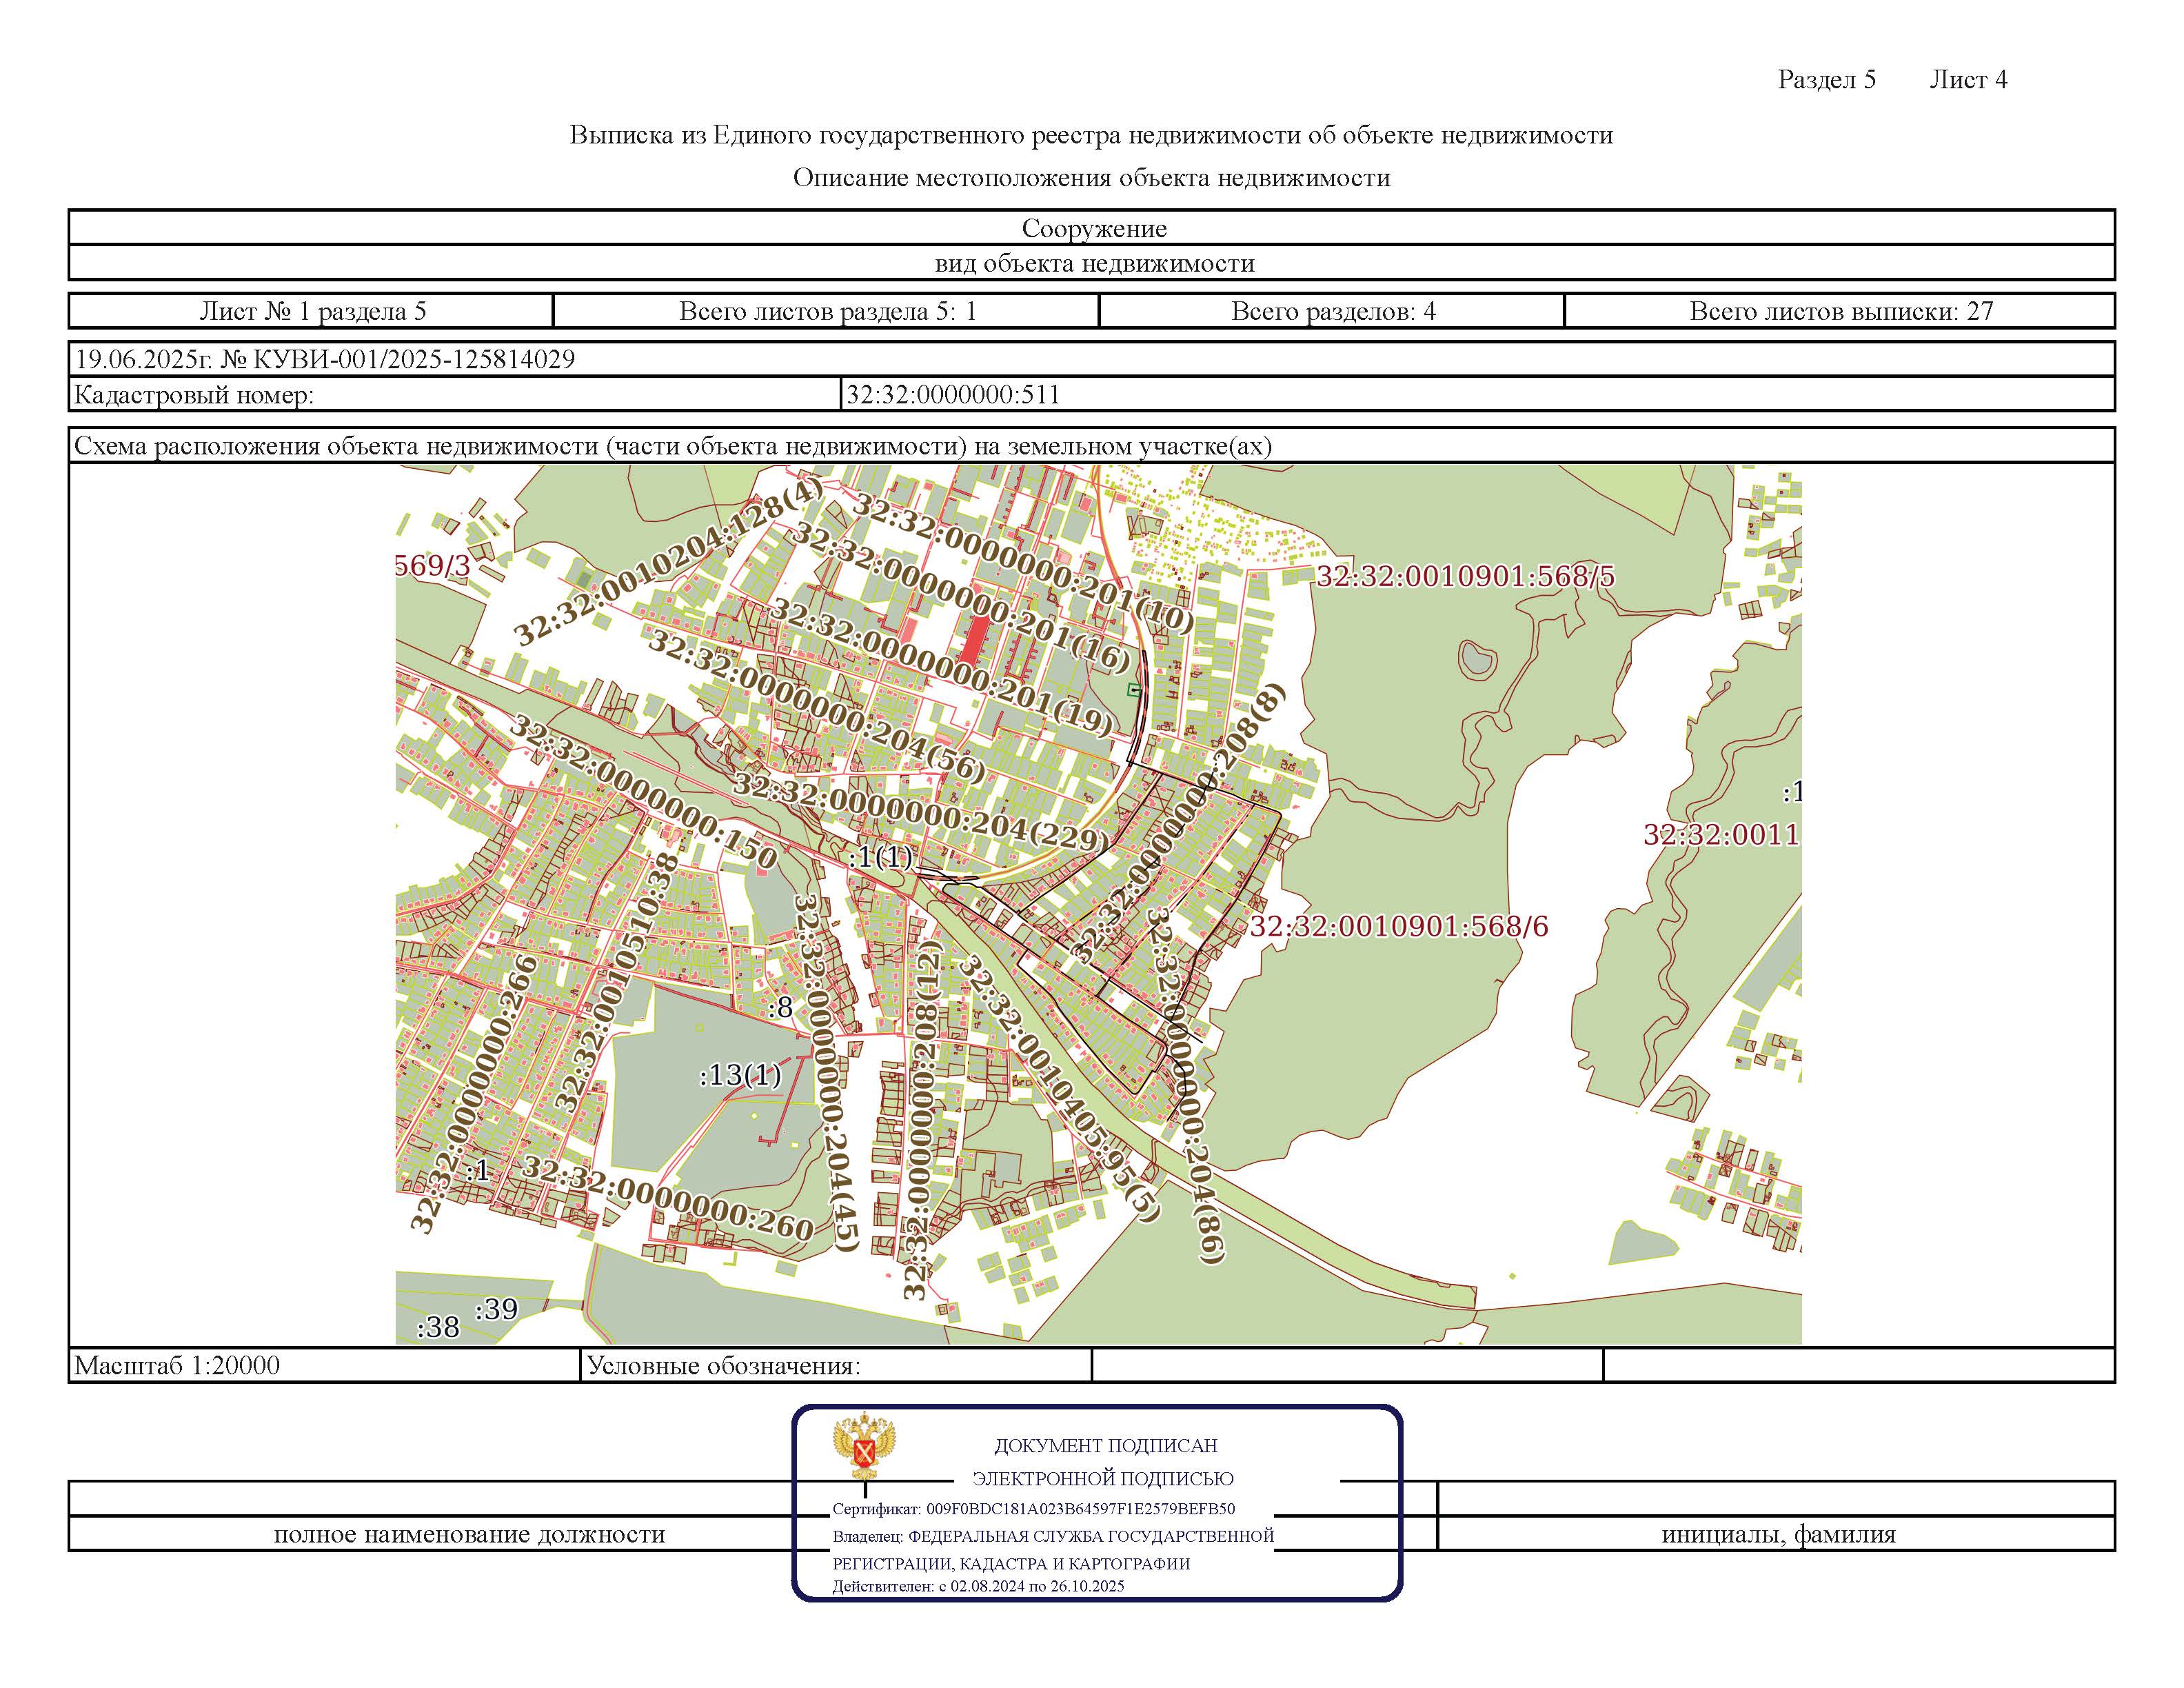Click the "Всего листов раздела 5: 1" cell
Screen dimensions: 2184x1688
click(827, 311)
